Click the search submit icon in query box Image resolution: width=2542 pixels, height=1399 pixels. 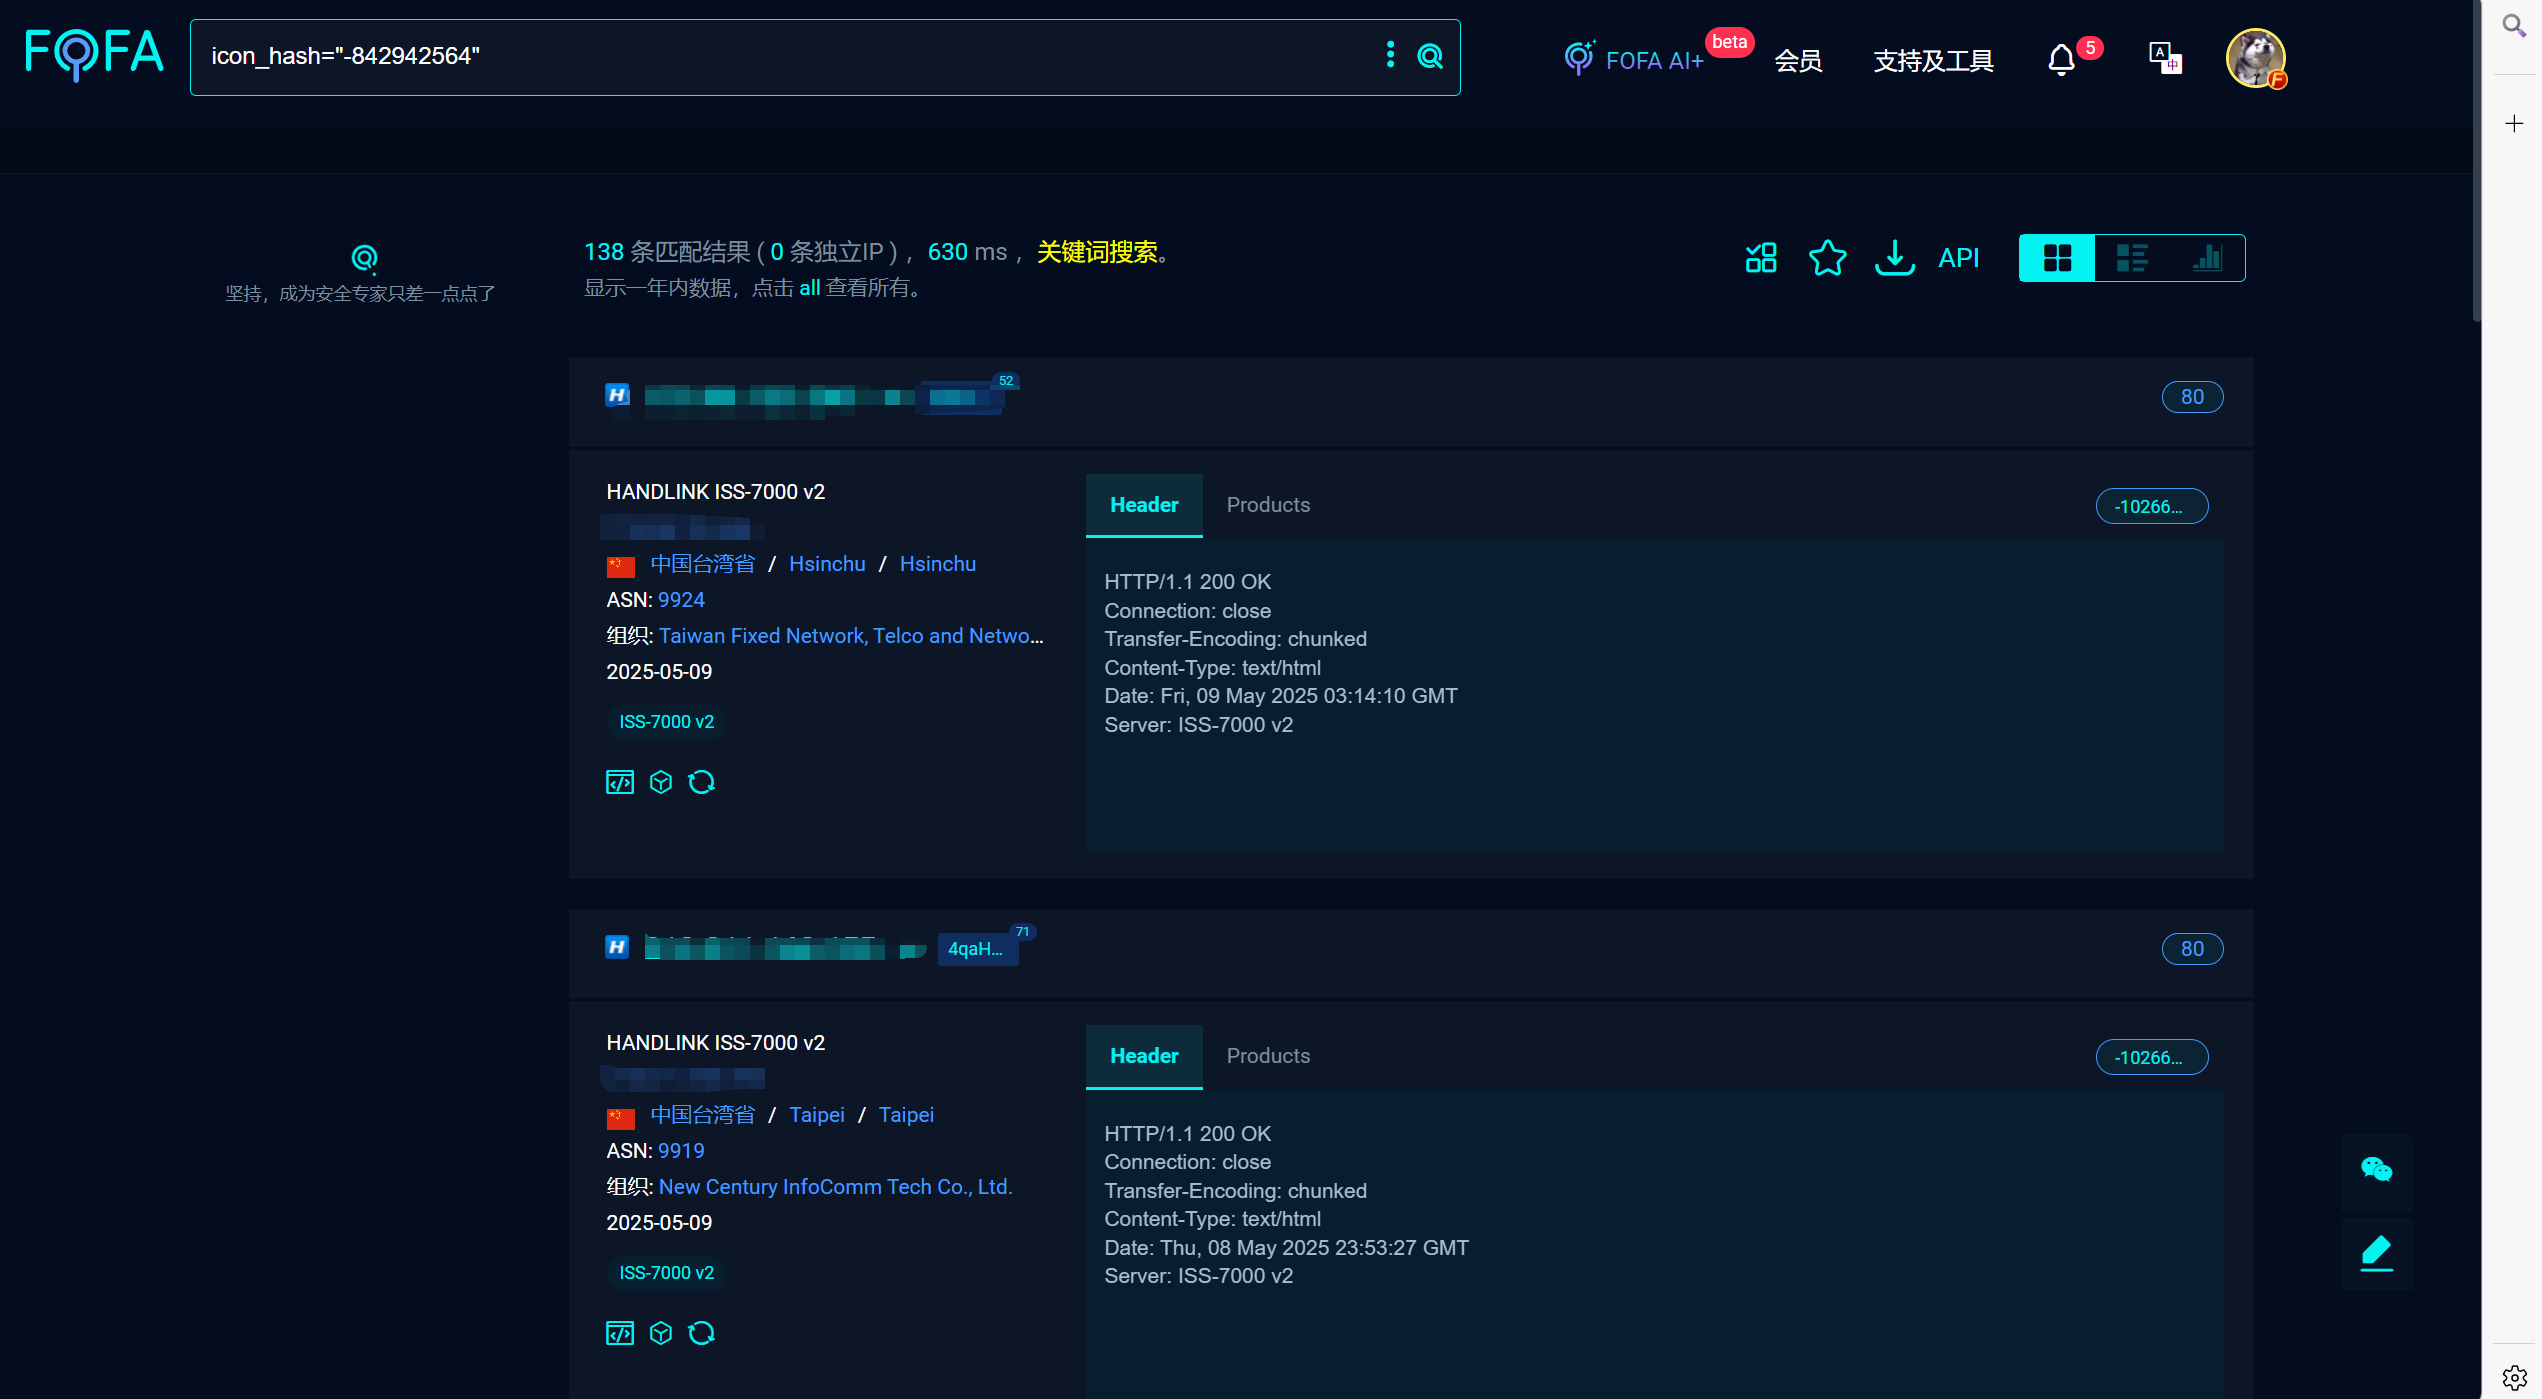1430,56
